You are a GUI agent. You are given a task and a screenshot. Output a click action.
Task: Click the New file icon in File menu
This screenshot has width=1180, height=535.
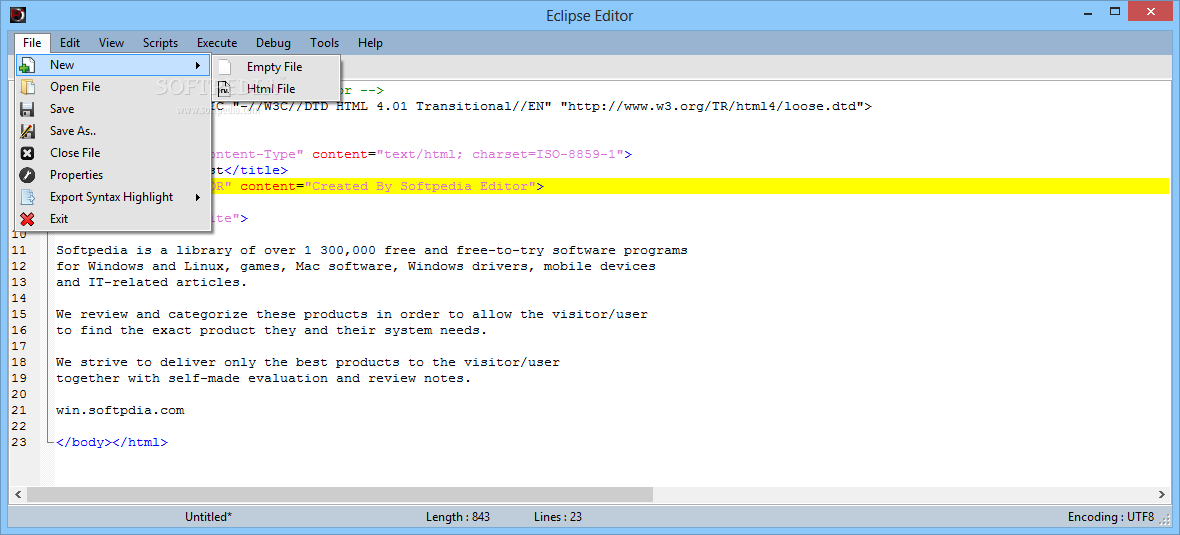coord(27,65)
